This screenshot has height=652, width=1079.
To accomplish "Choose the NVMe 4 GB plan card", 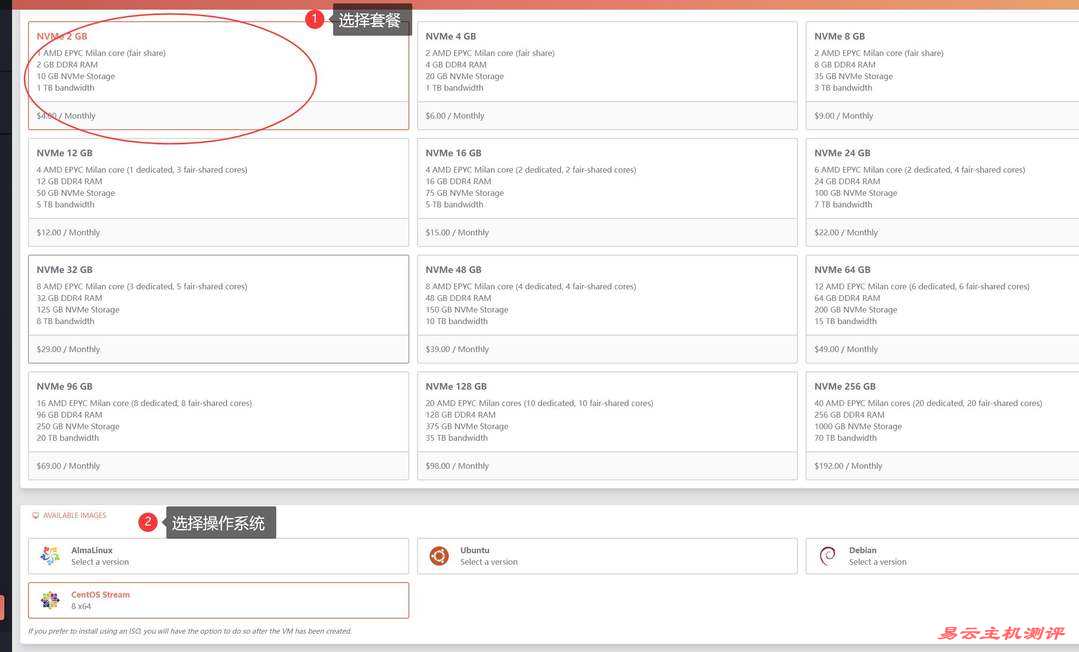I will (x=607, y=75).
